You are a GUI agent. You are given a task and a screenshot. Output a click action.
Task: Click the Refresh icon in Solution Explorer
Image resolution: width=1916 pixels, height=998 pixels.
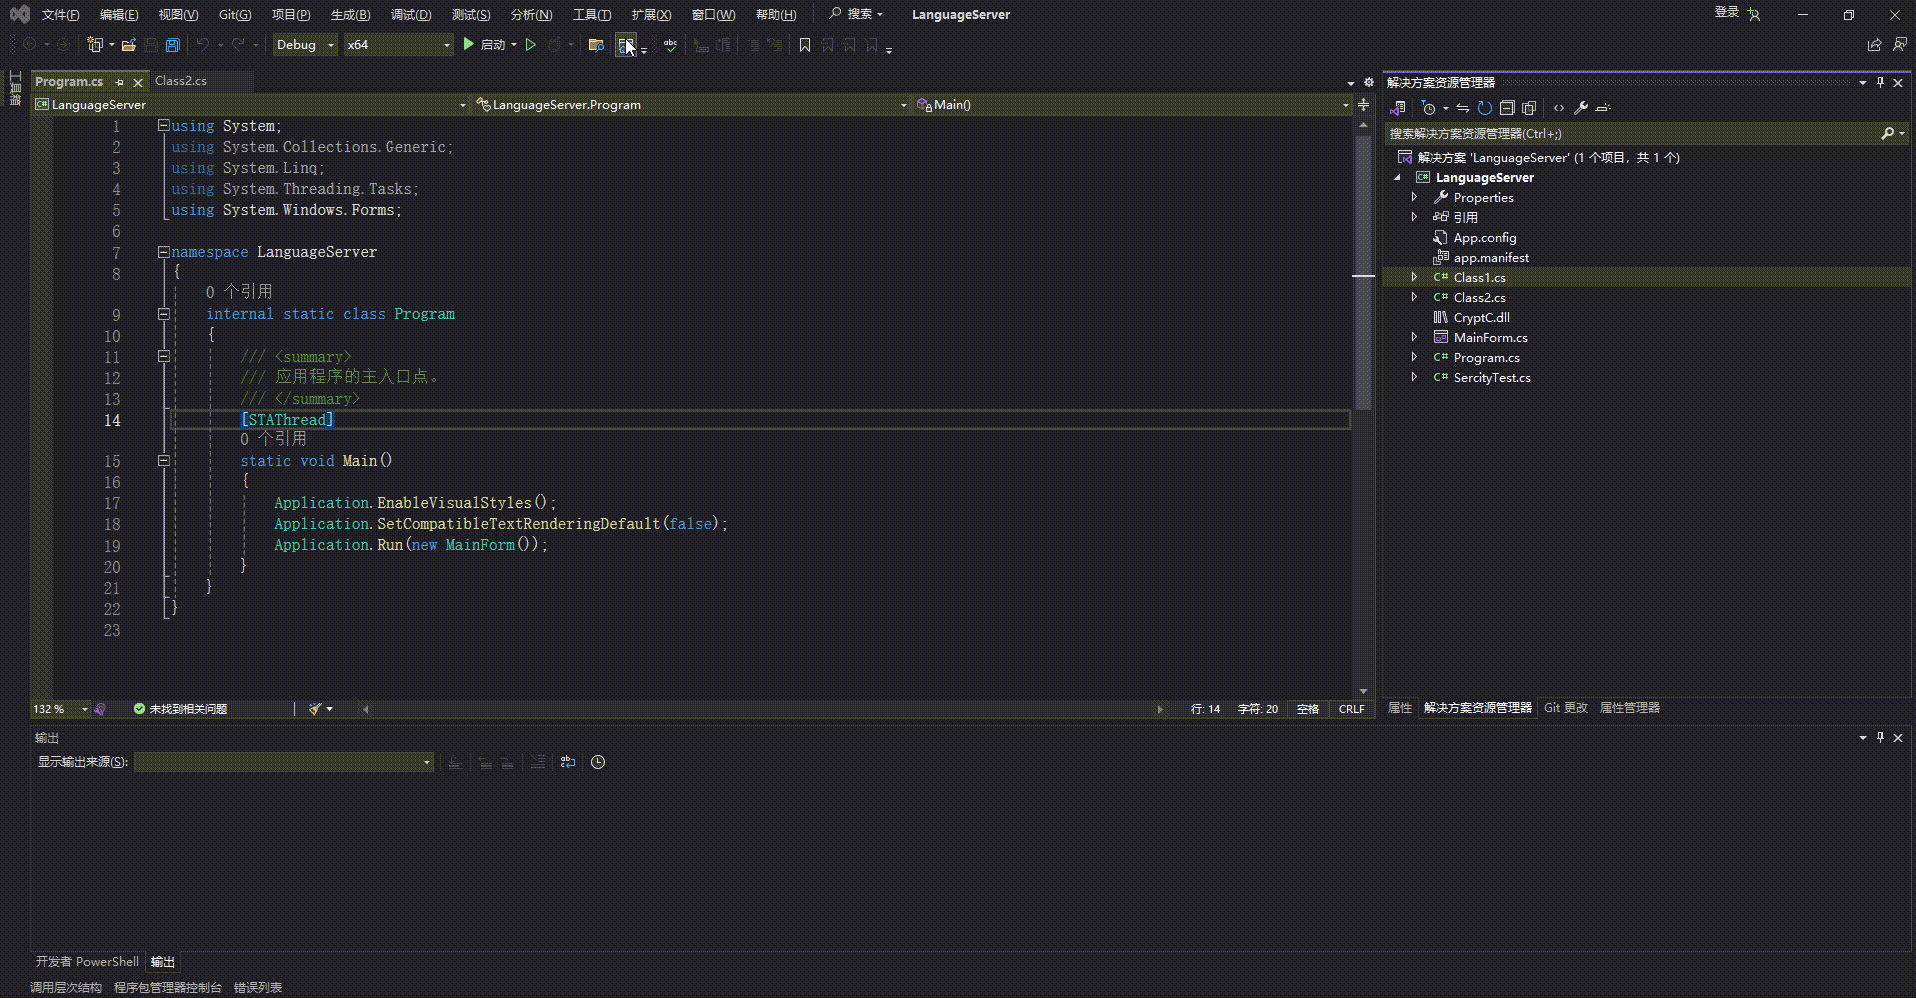click(x=1485, y=108)
